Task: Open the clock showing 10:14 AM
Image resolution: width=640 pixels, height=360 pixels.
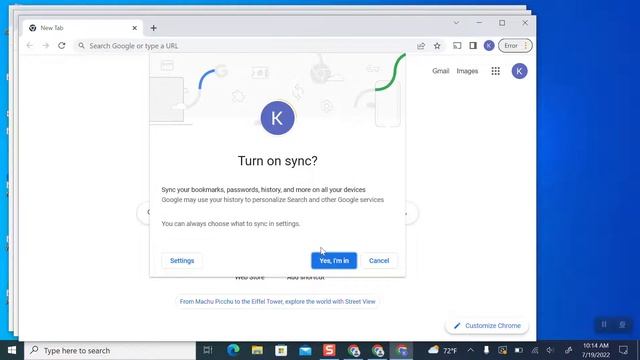Action: 596,350
